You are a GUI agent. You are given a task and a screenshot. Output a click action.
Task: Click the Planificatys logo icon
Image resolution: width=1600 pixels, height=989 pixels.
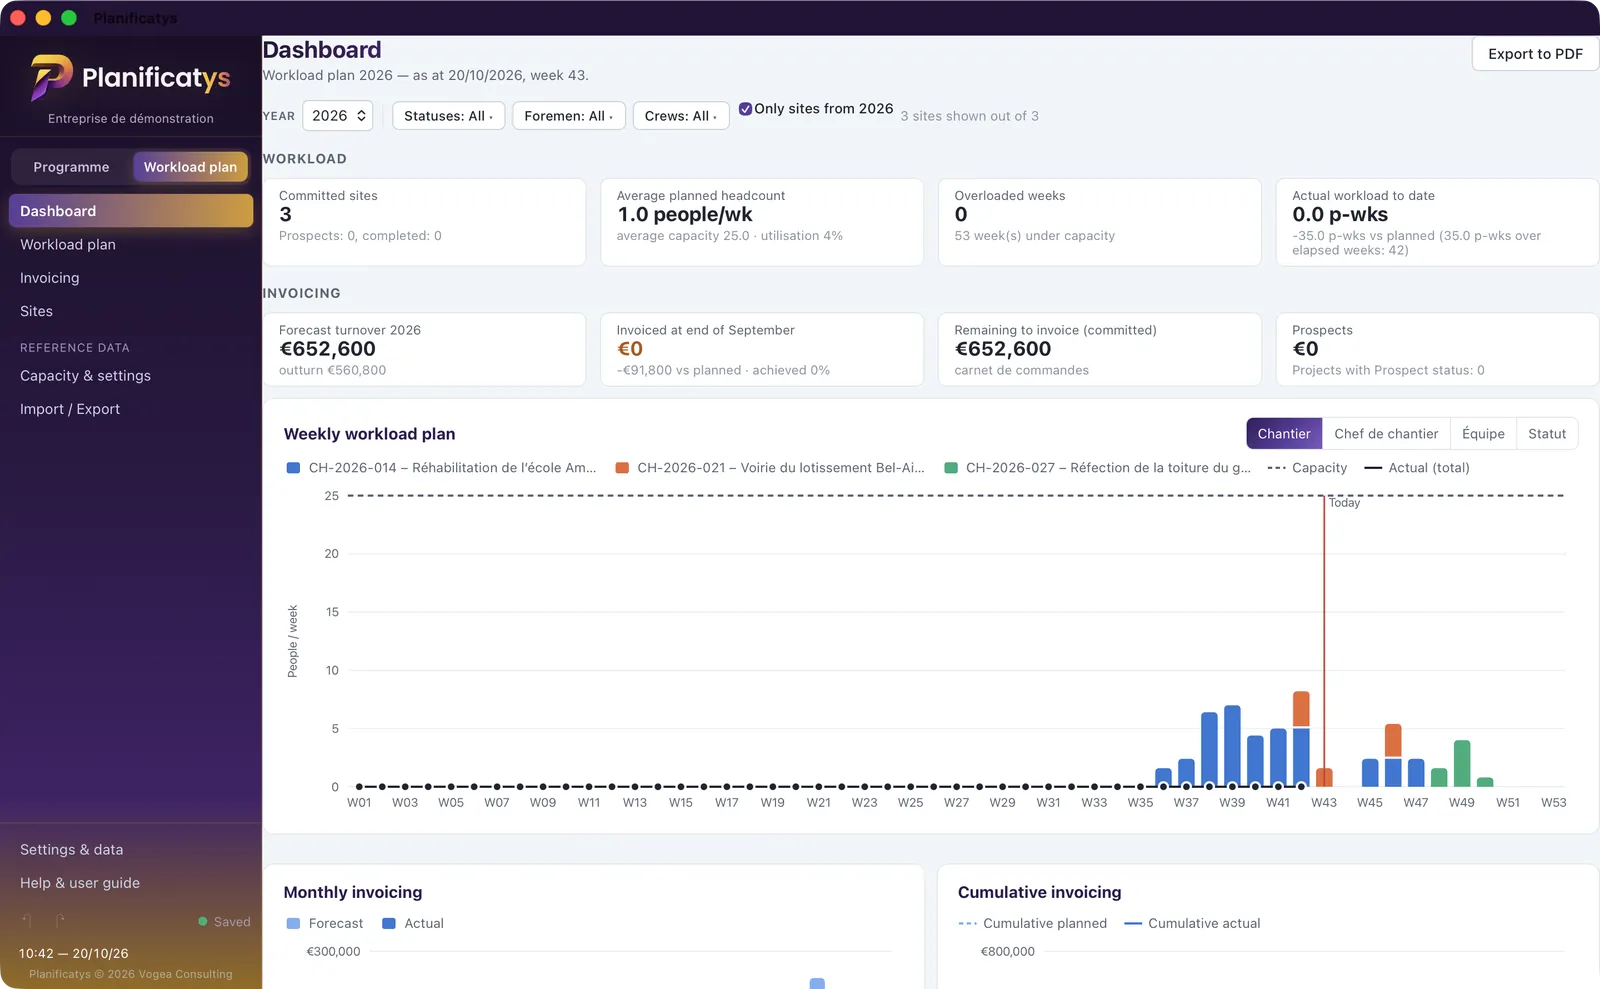pos(51,77)
